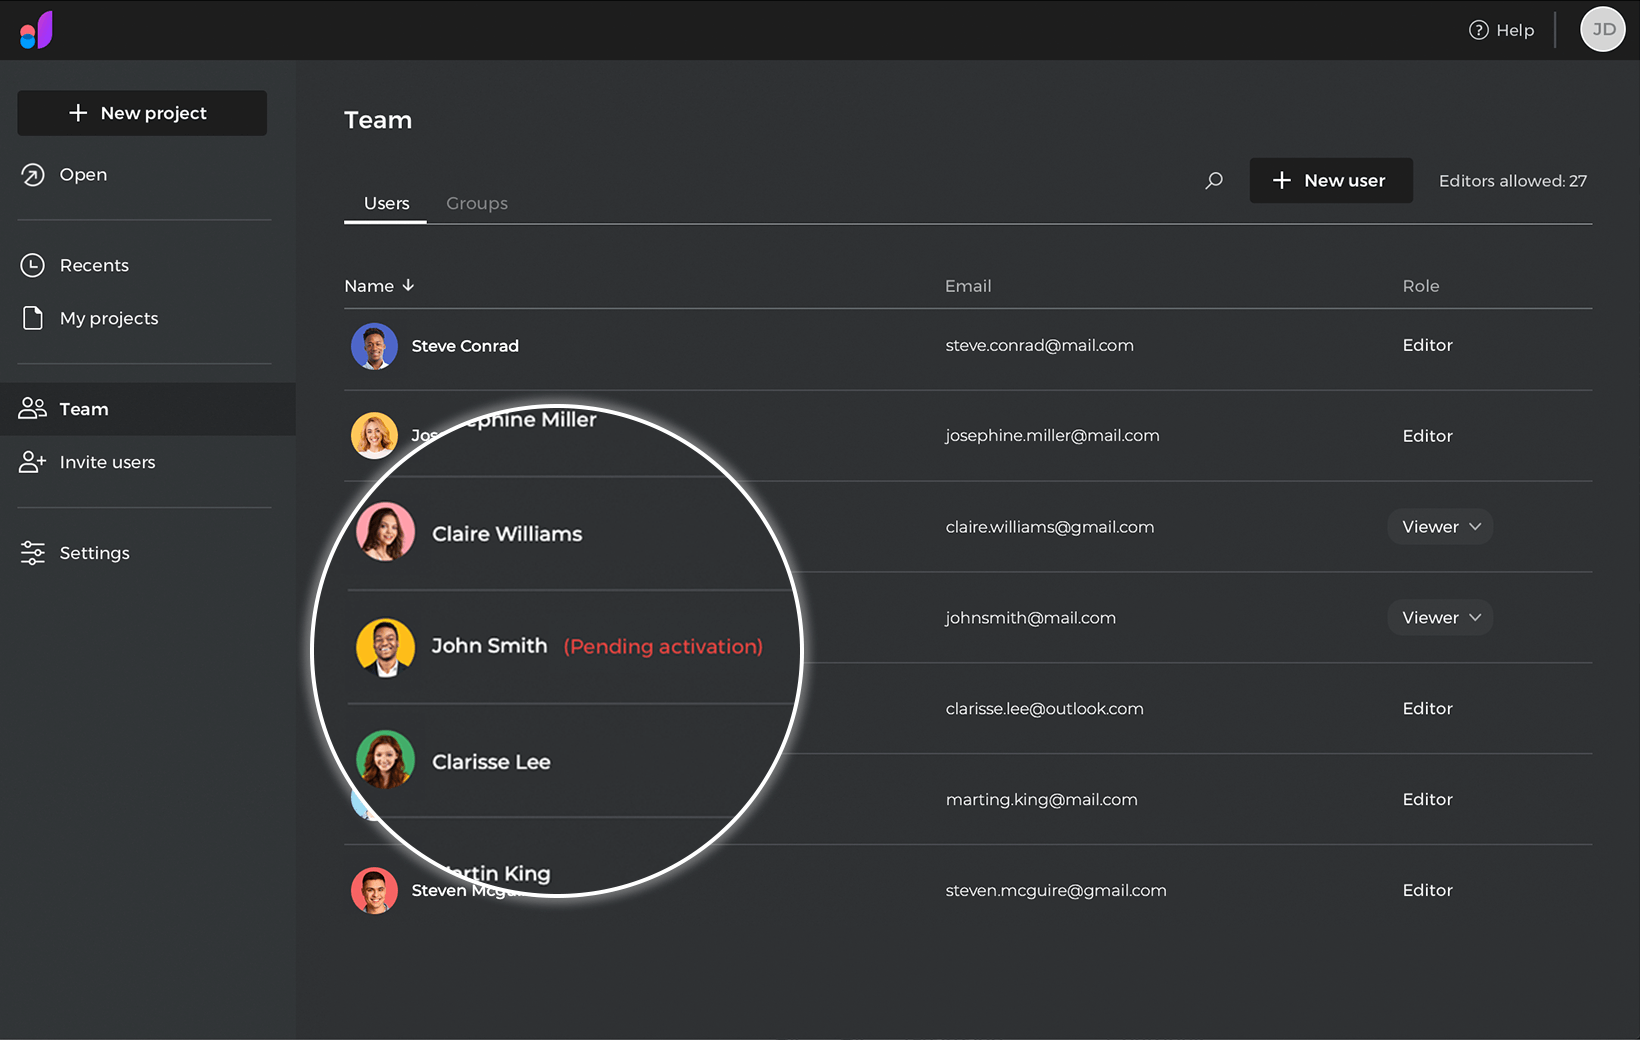Click Steven Mcguire's avatar
The width and height of the screenshot is (1640, 1040).
375,890
